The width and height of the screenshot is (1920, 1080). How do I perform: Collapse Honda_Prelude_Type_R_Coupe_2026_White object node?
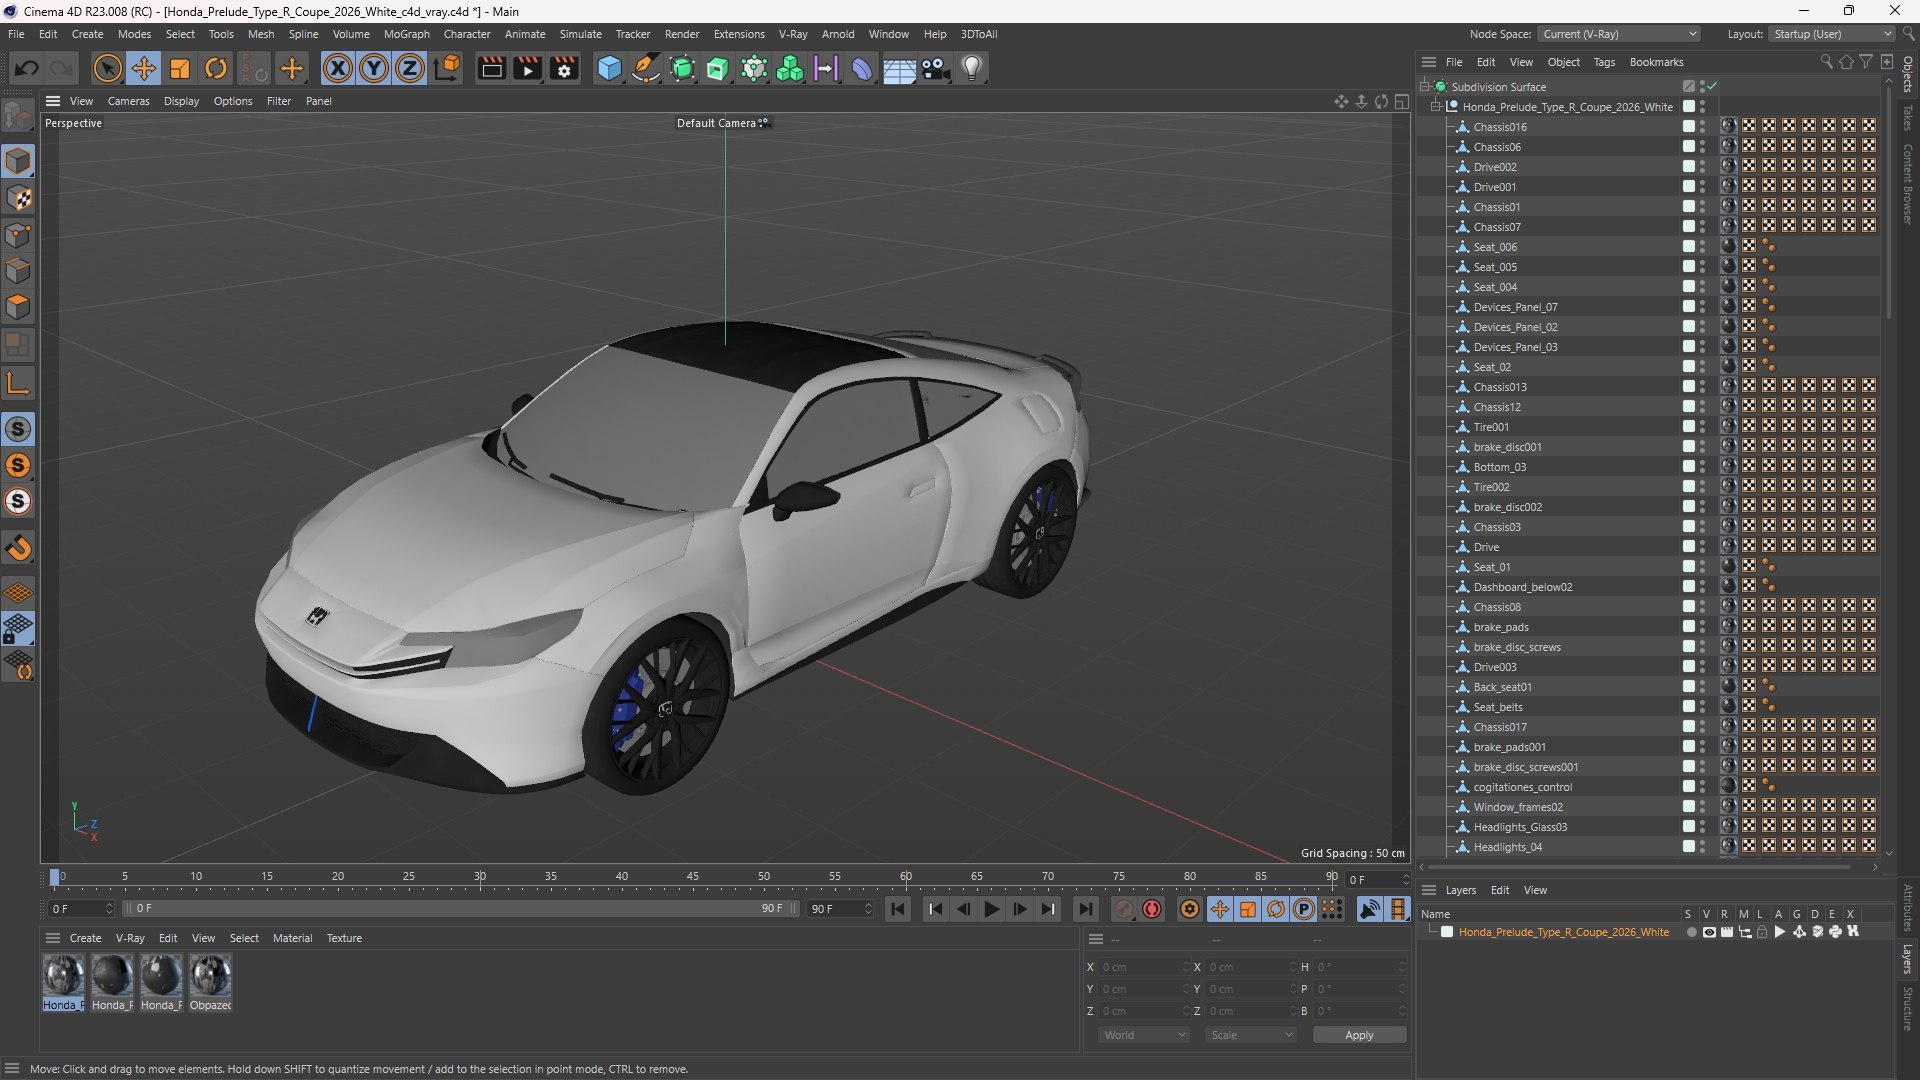pos(1436,107)
